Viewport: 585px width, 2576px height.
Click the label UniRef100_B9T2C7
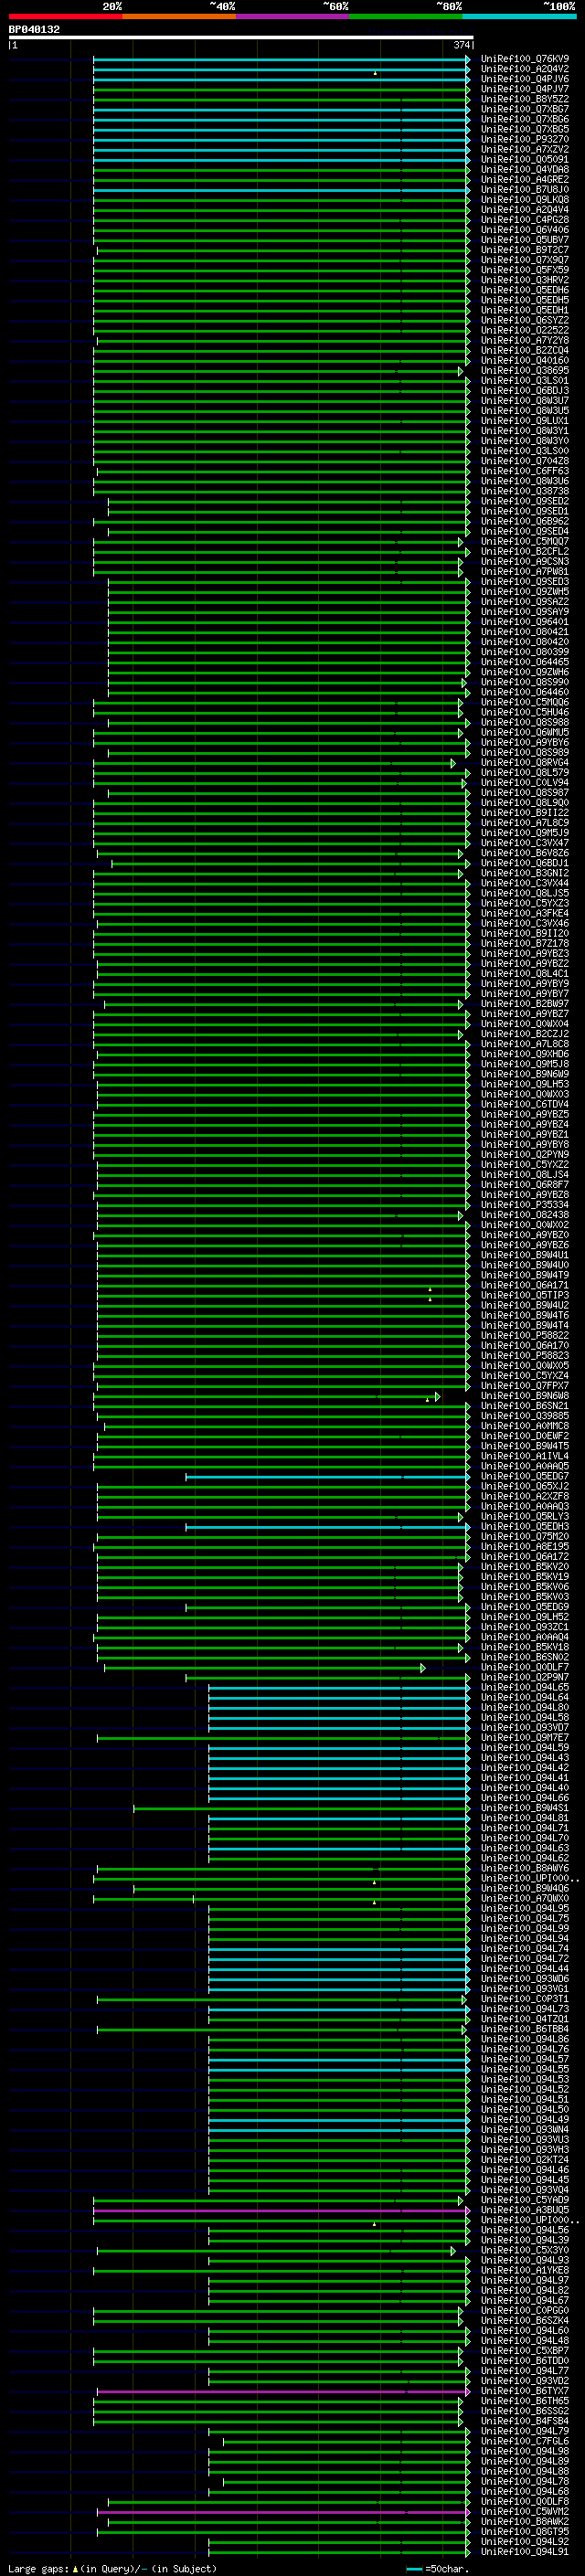pyautogui.click(x=525, y=250)
